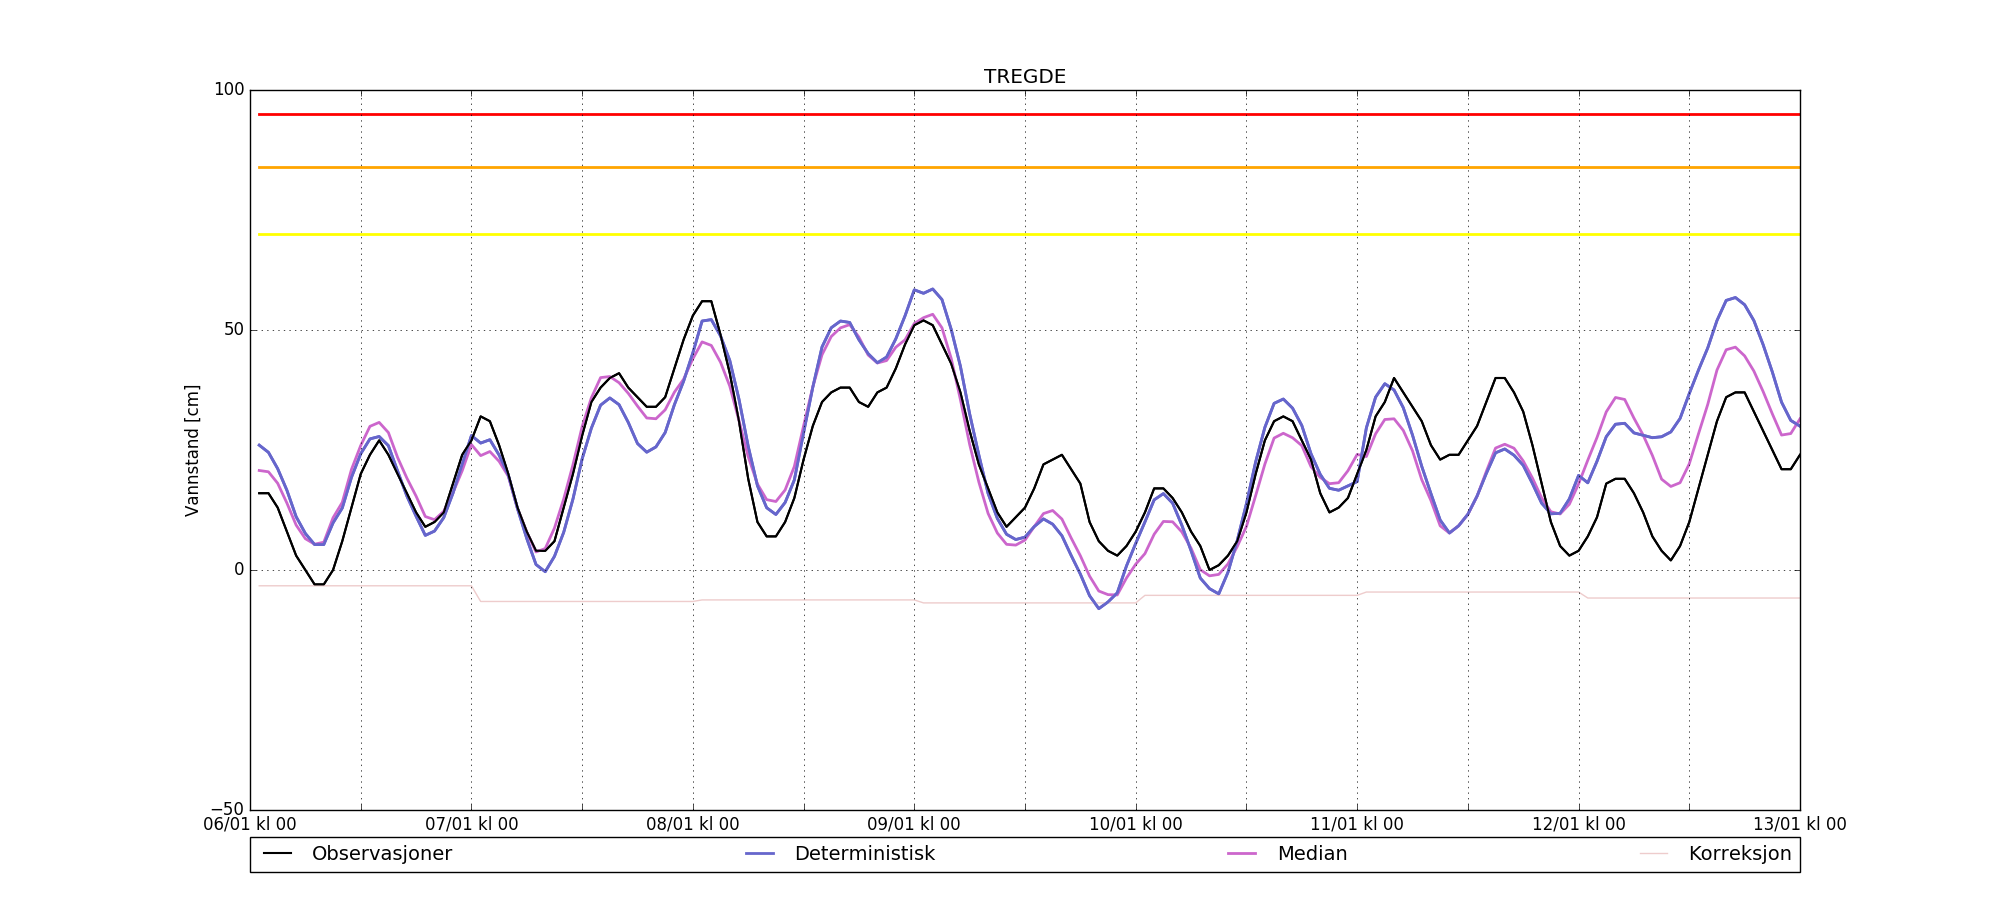Click the 12/01 kl 00 x-axis tick label

tap(1579, 825)
